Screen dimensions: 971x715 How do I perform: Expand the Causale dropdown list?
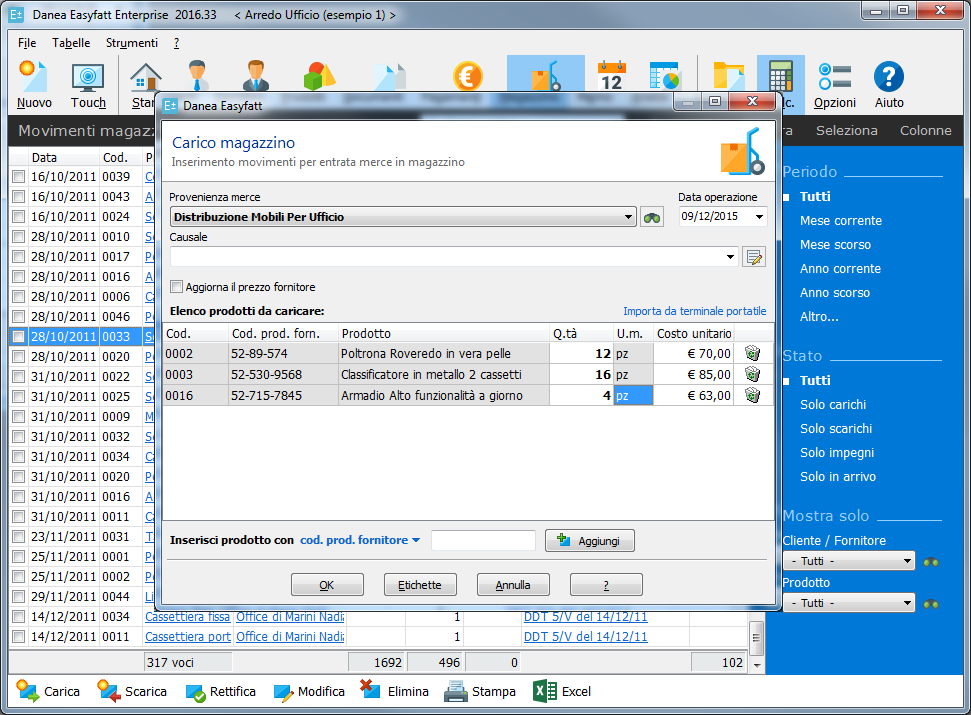pos(732,258)
